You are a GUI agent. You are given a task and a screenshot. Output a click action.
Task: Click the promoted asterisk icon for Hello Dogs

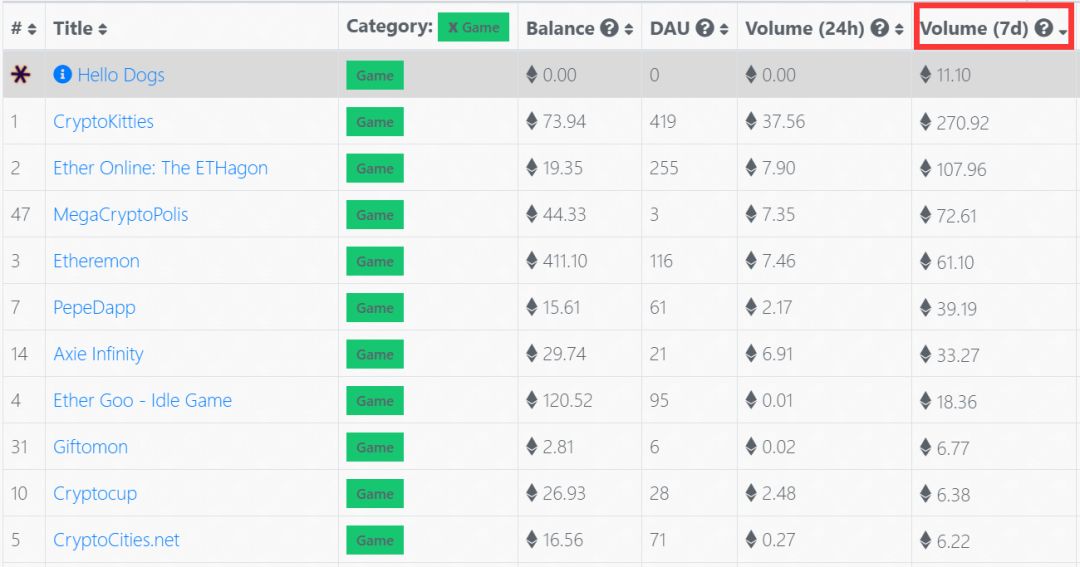21,74
